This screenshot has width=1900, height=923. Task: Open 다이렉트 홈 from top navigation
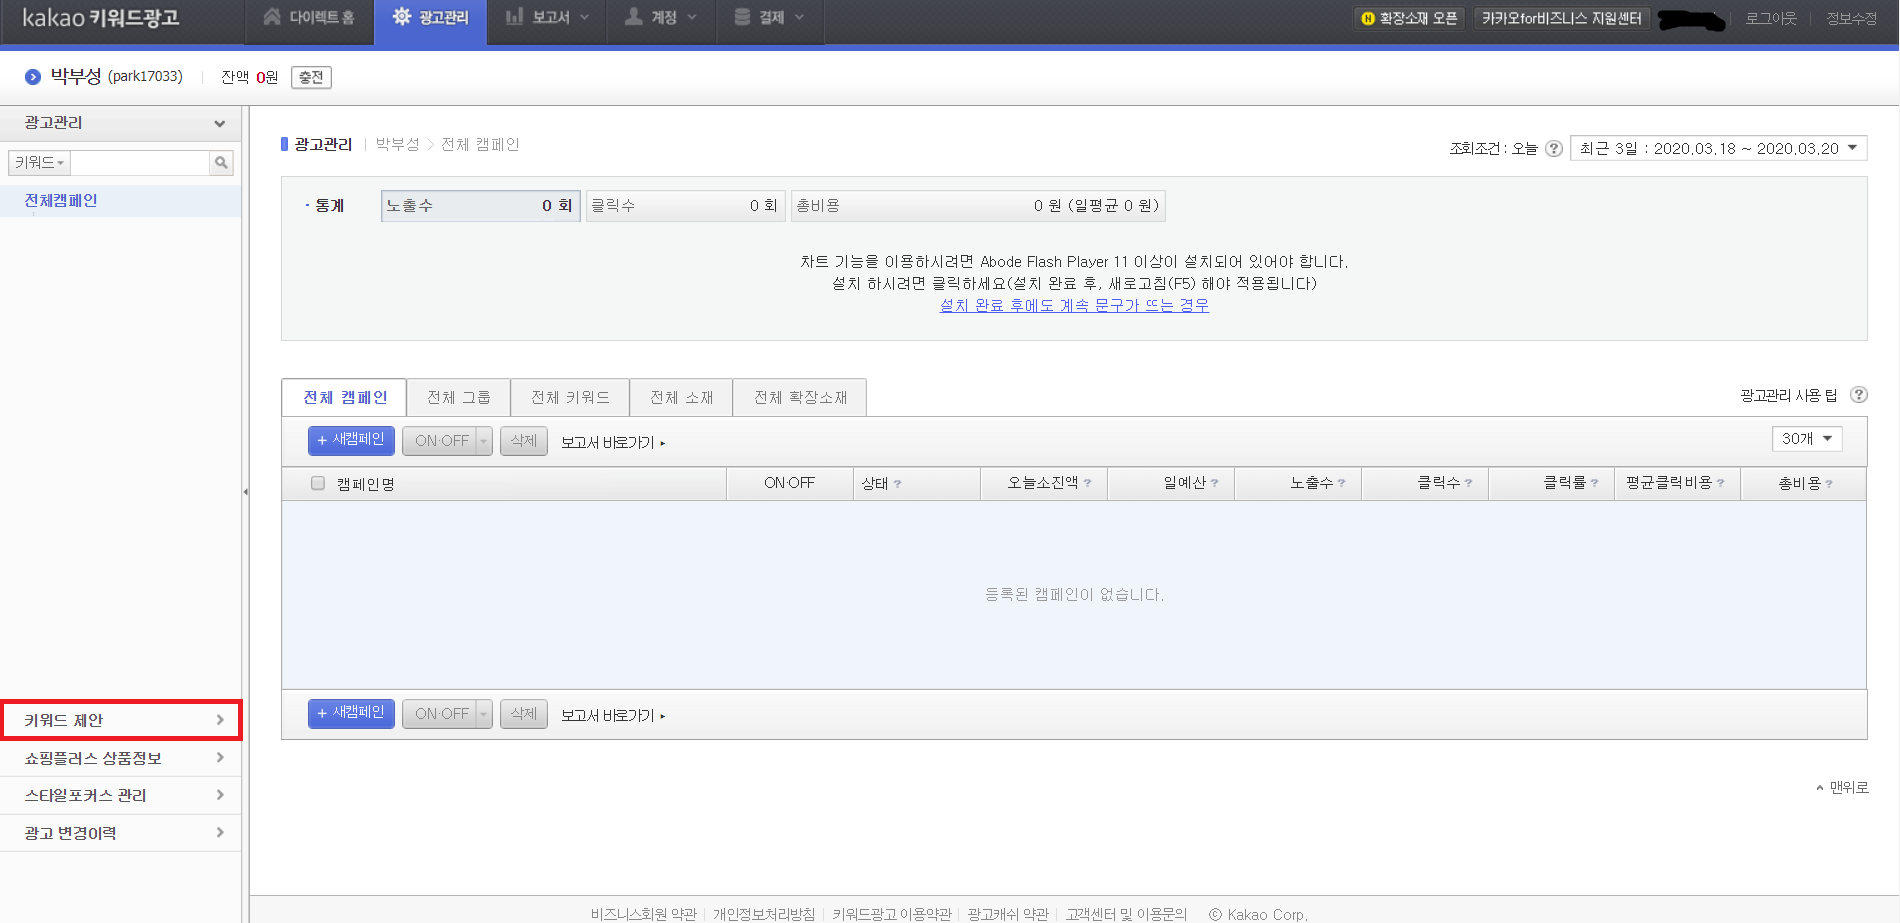tap(309, 18)
